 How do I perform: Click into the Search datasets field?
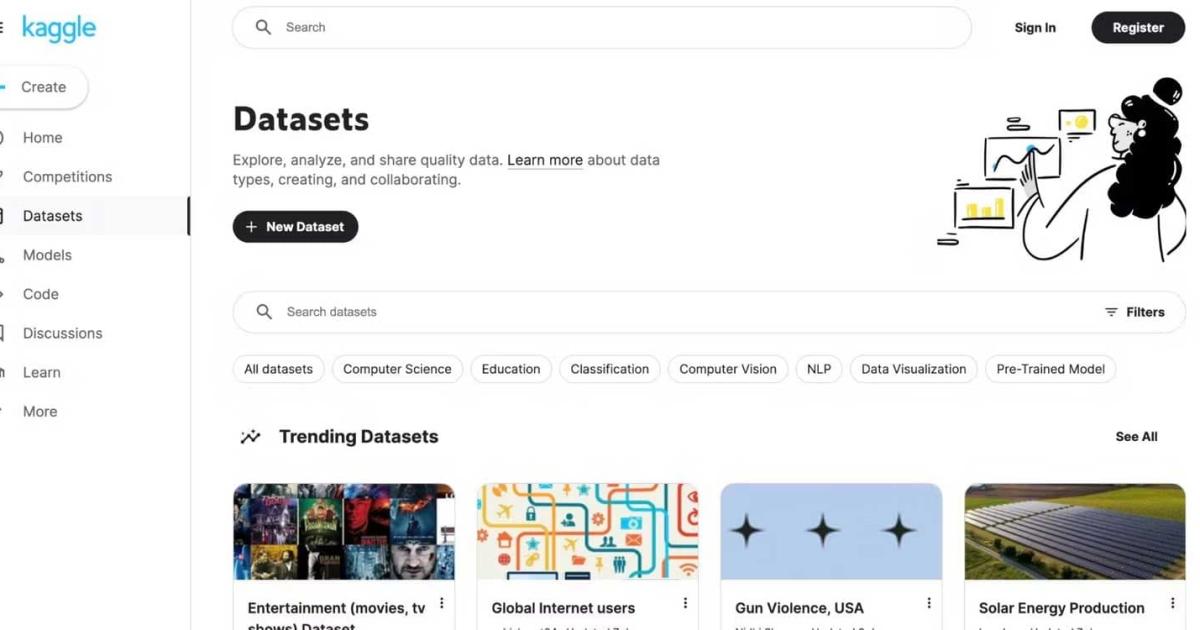pyautogui.click(x=680, y=312)
